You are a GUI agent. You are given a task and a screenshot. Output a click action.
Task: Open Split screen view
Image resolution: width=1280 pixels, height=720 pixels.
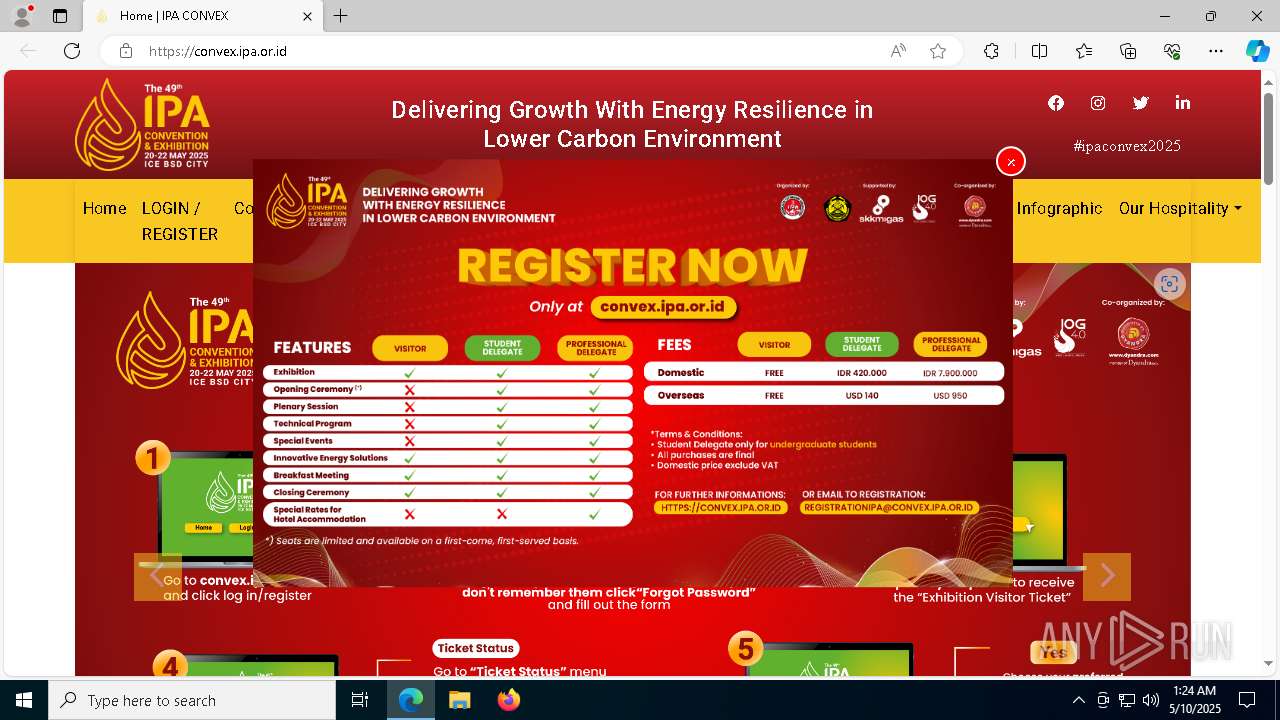click(1039, 51)
